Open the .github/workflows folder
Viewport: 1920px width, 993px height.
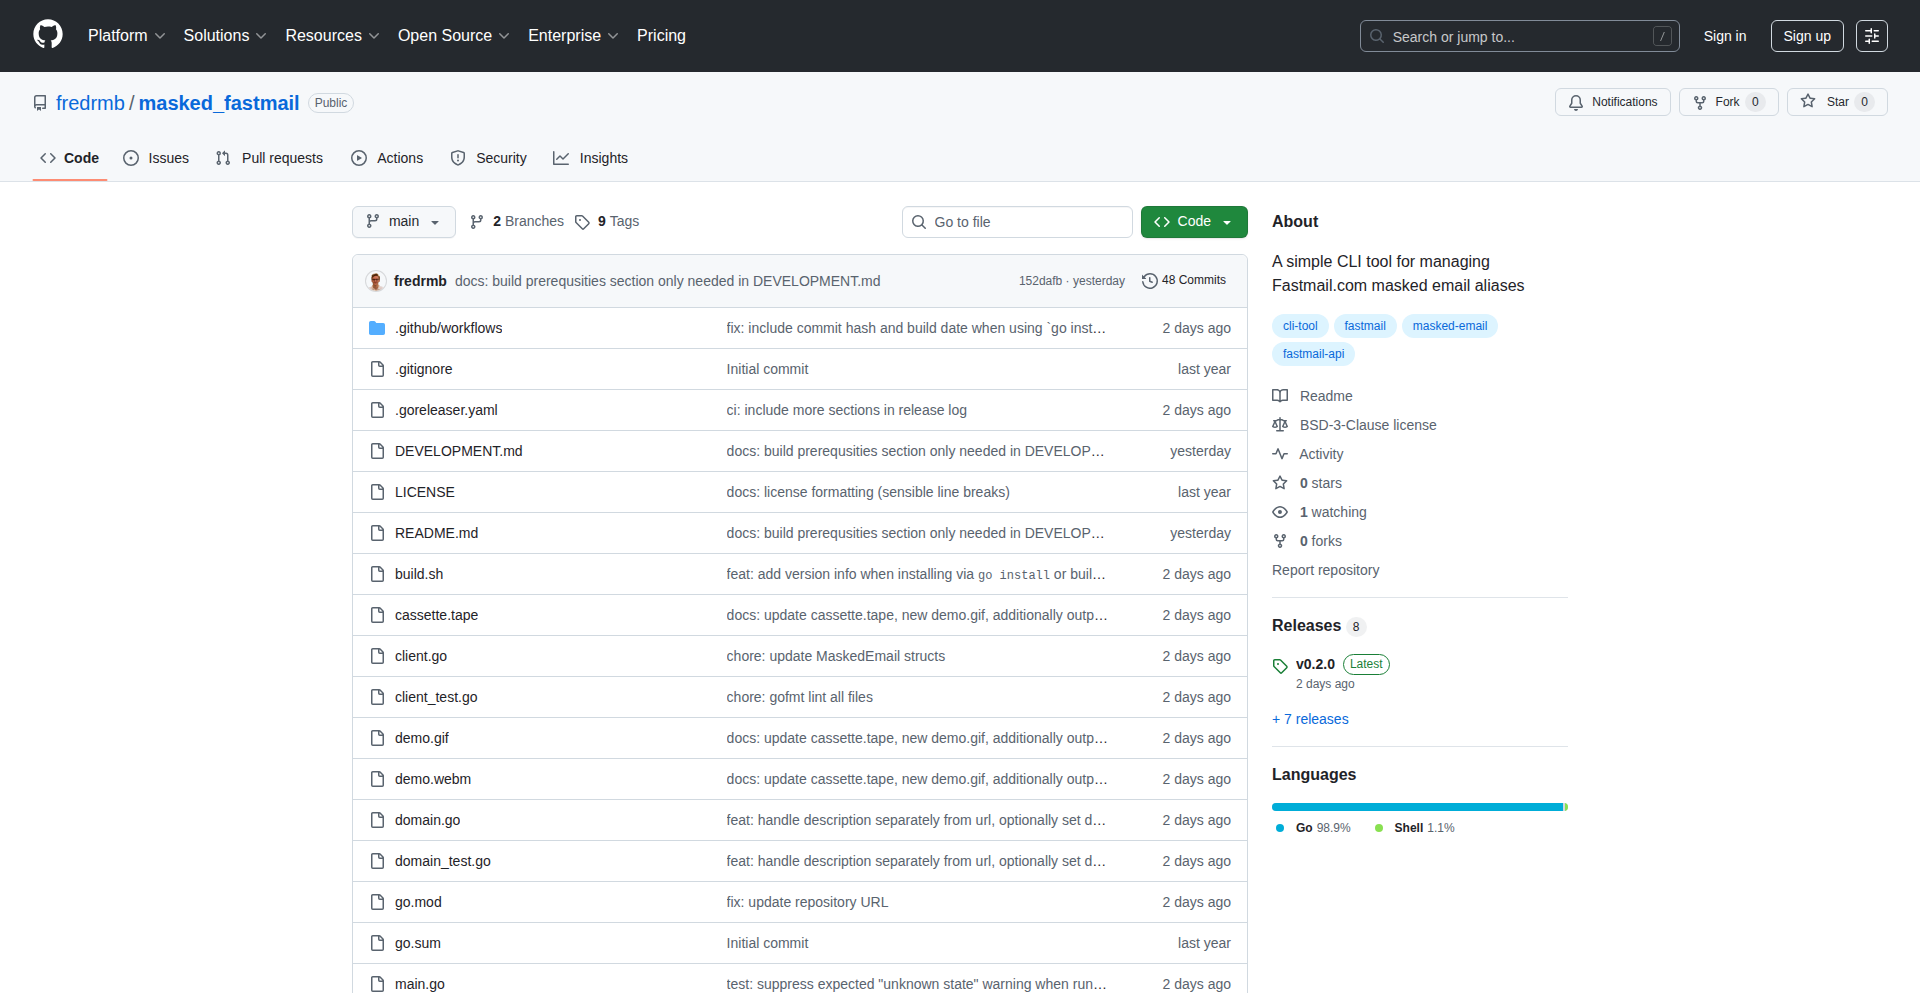tap(448, 328)
